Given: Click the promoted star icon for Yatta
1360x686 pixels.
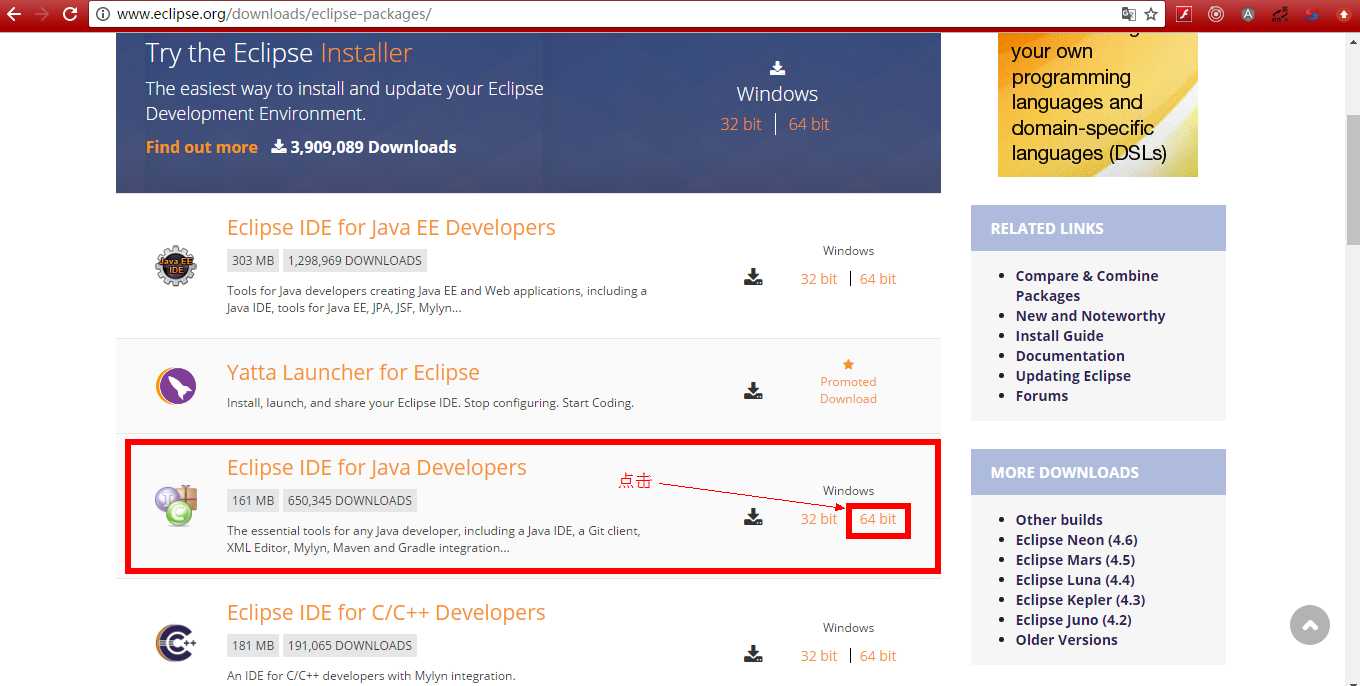Looking at the screenshot, I should tap(848, 365).
